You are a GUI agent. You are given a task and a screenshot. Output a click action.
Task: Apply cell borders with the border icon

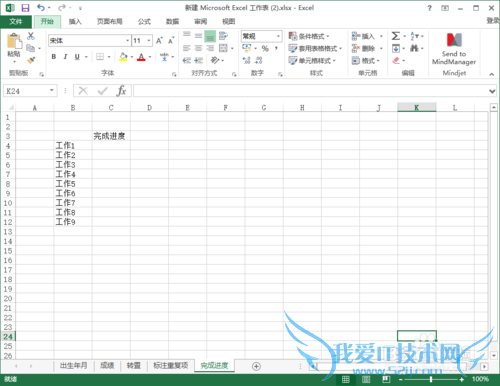click(100, 57)
